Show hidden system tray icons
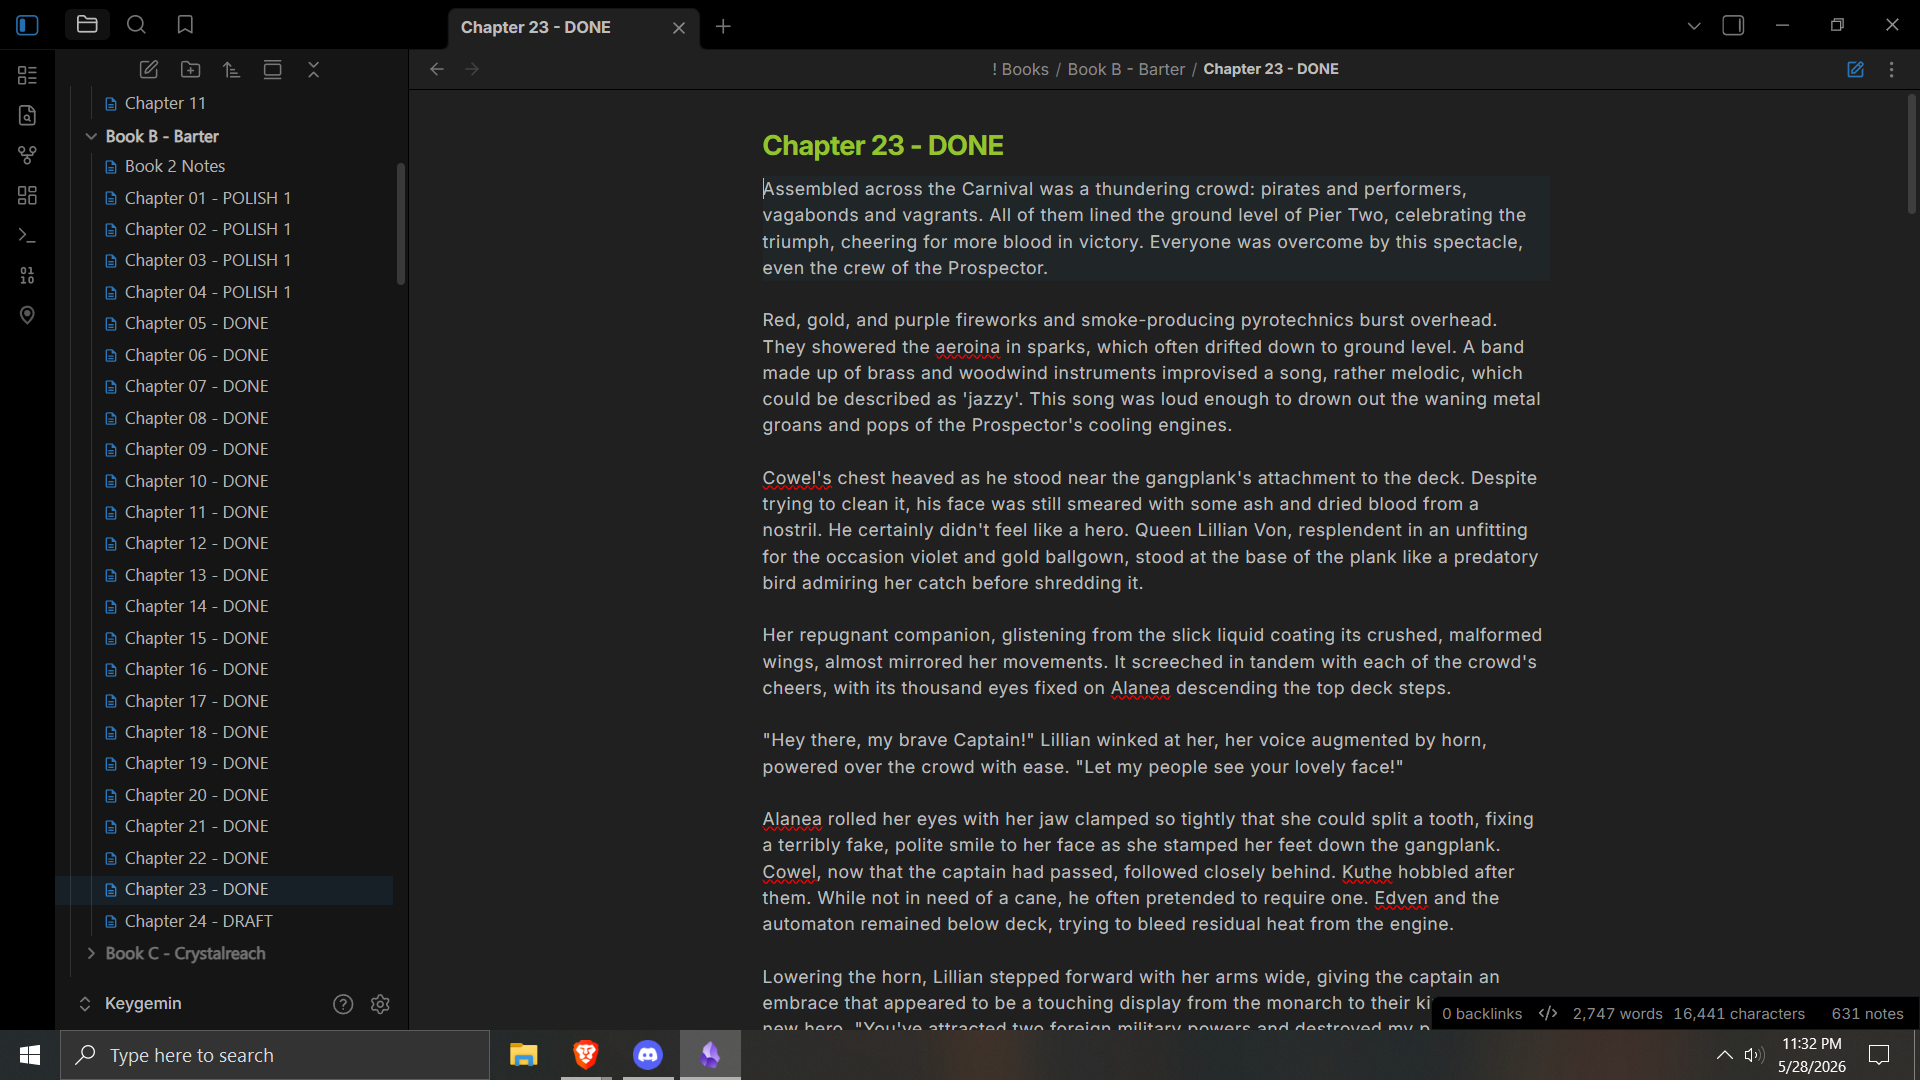The width and height of the screenshot is (1920, 1080). (1725, 1055)
